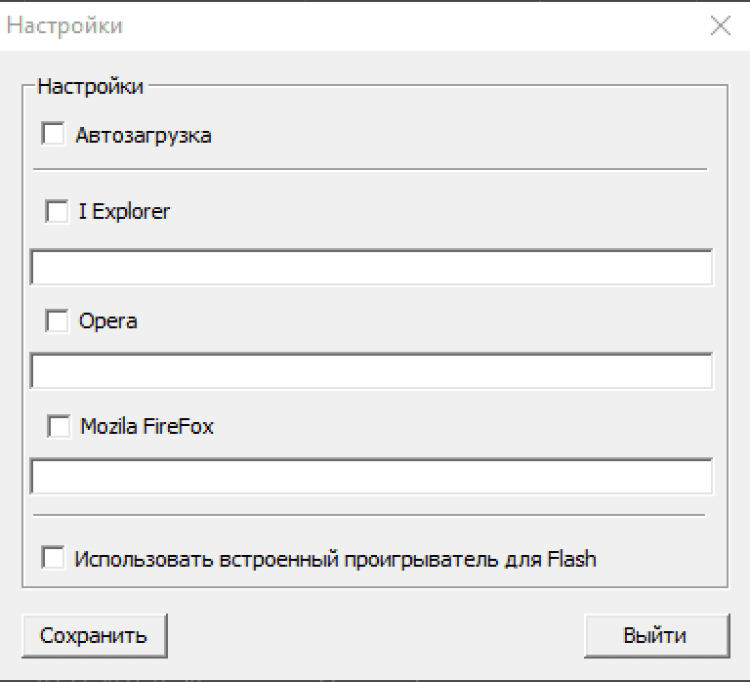
Task: Click the Выйти button
Action: [654, 635]
